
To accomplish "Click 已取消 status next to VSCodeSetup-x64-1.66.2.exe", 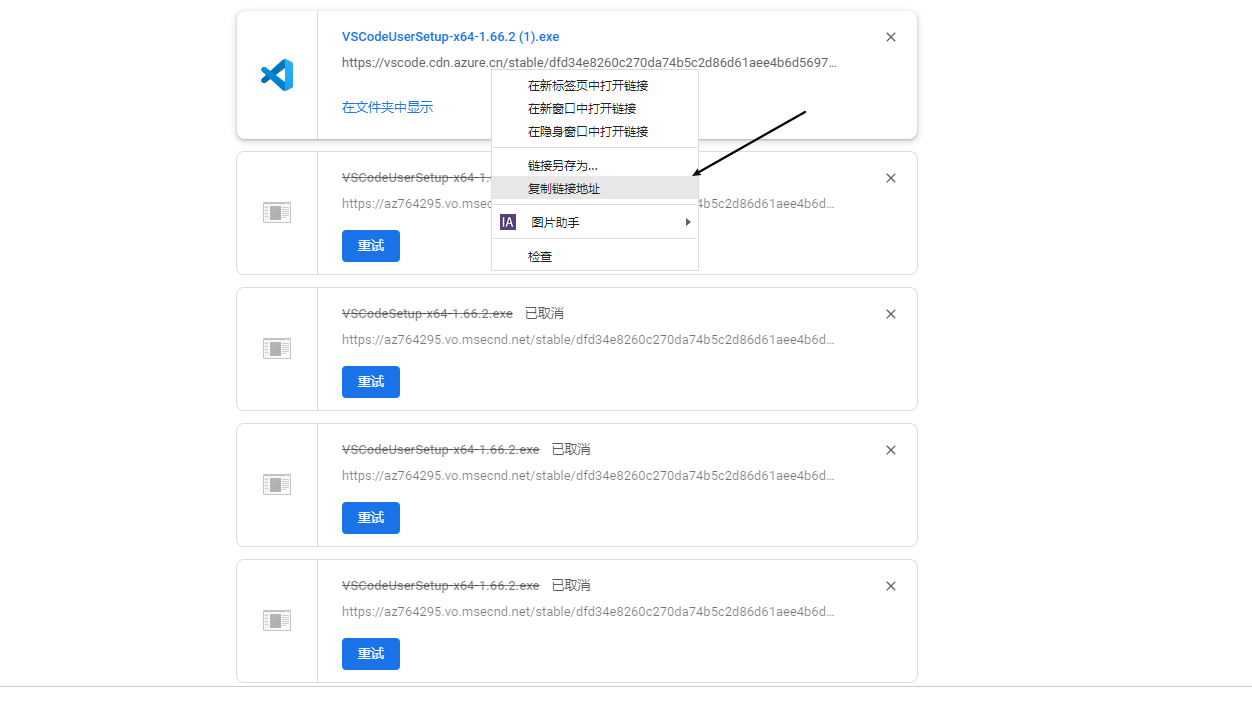I will [x=544, y=313].
